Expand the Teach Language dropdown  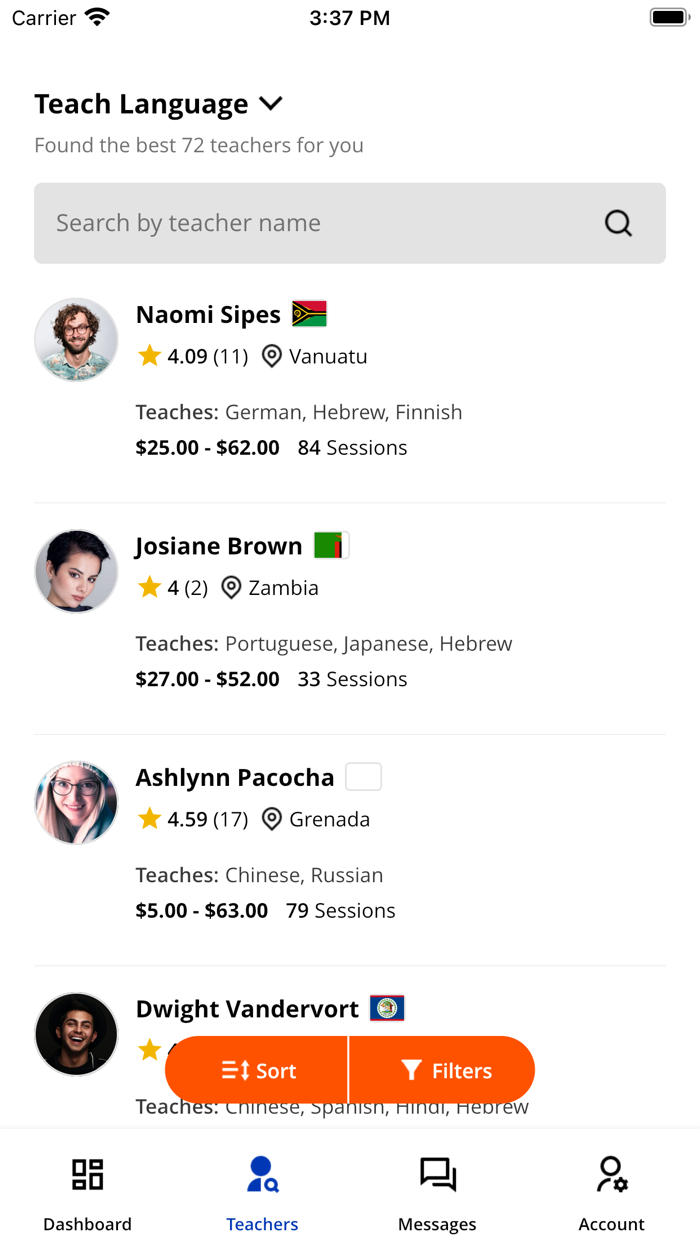click(270, 103)
